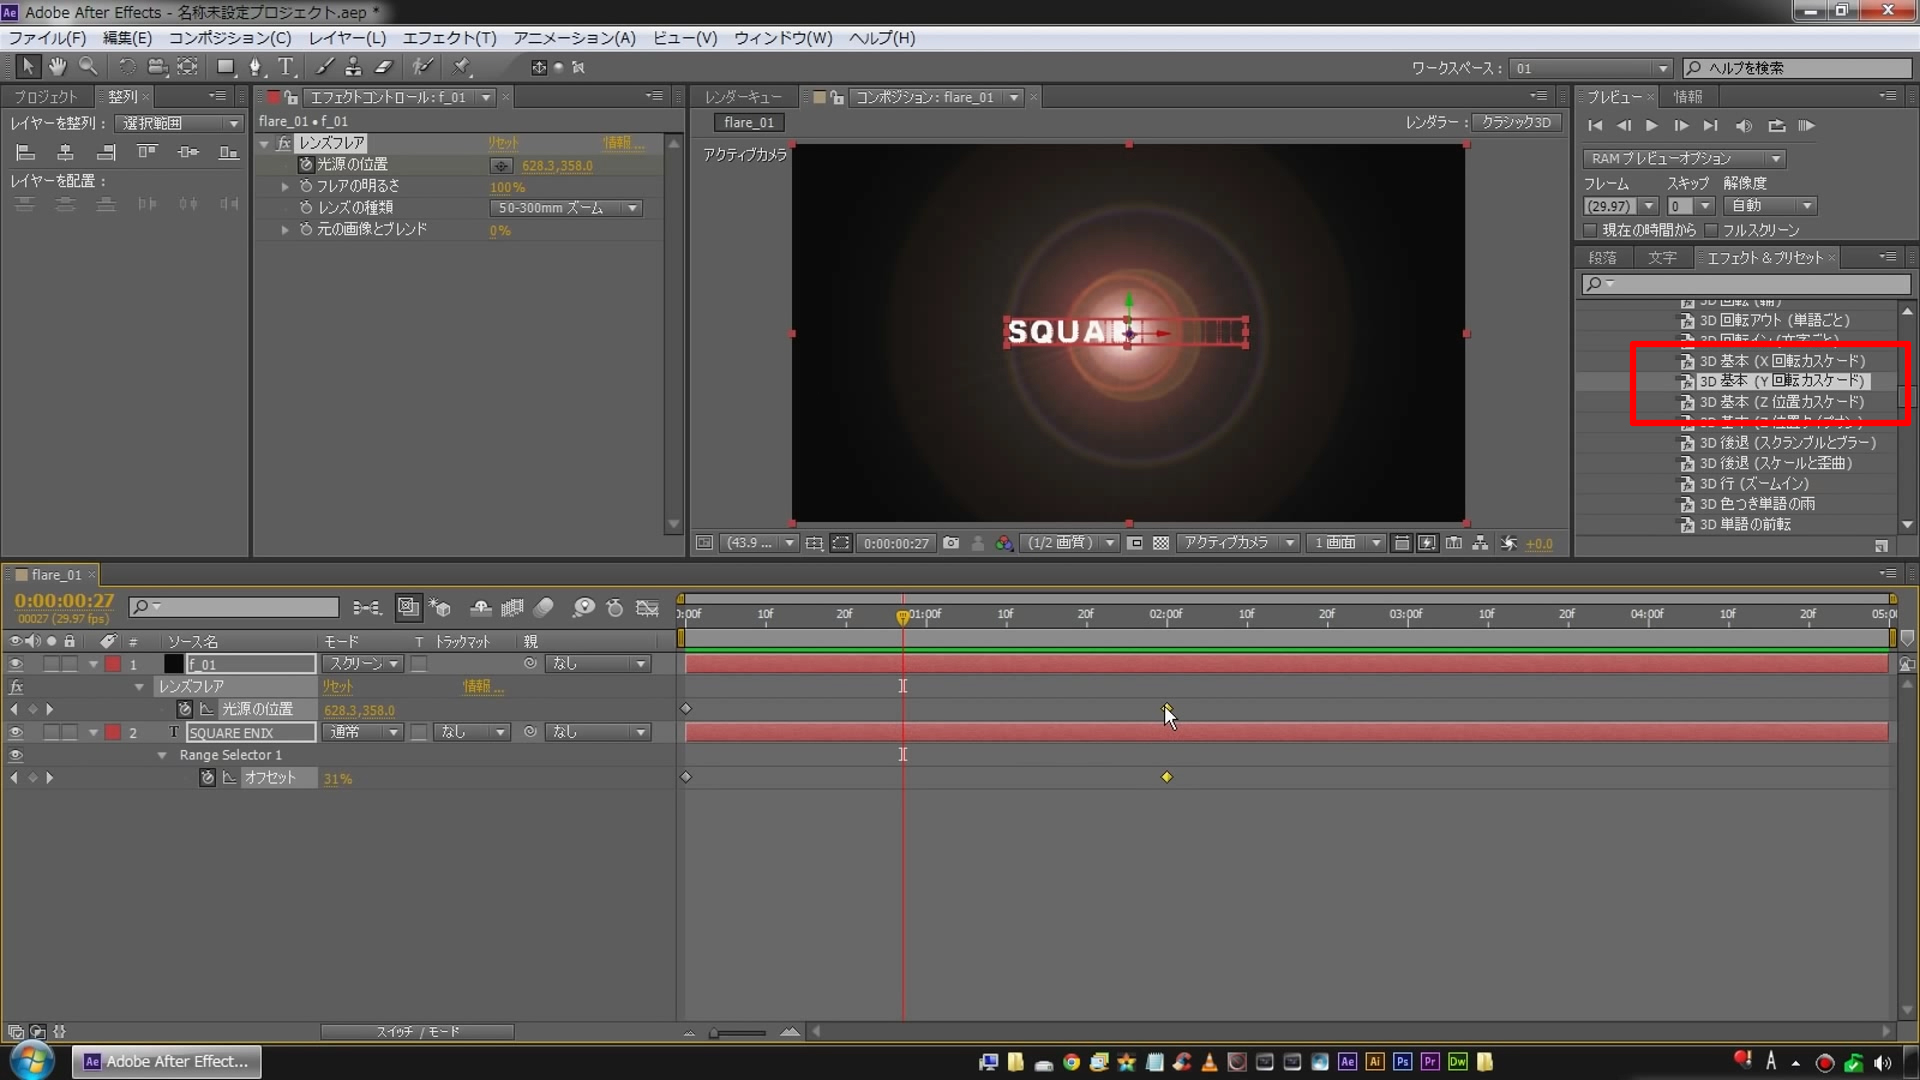Open the Windows Start button
The height and width of the screenshot is (1080, 1920).
coord(32,1061)
